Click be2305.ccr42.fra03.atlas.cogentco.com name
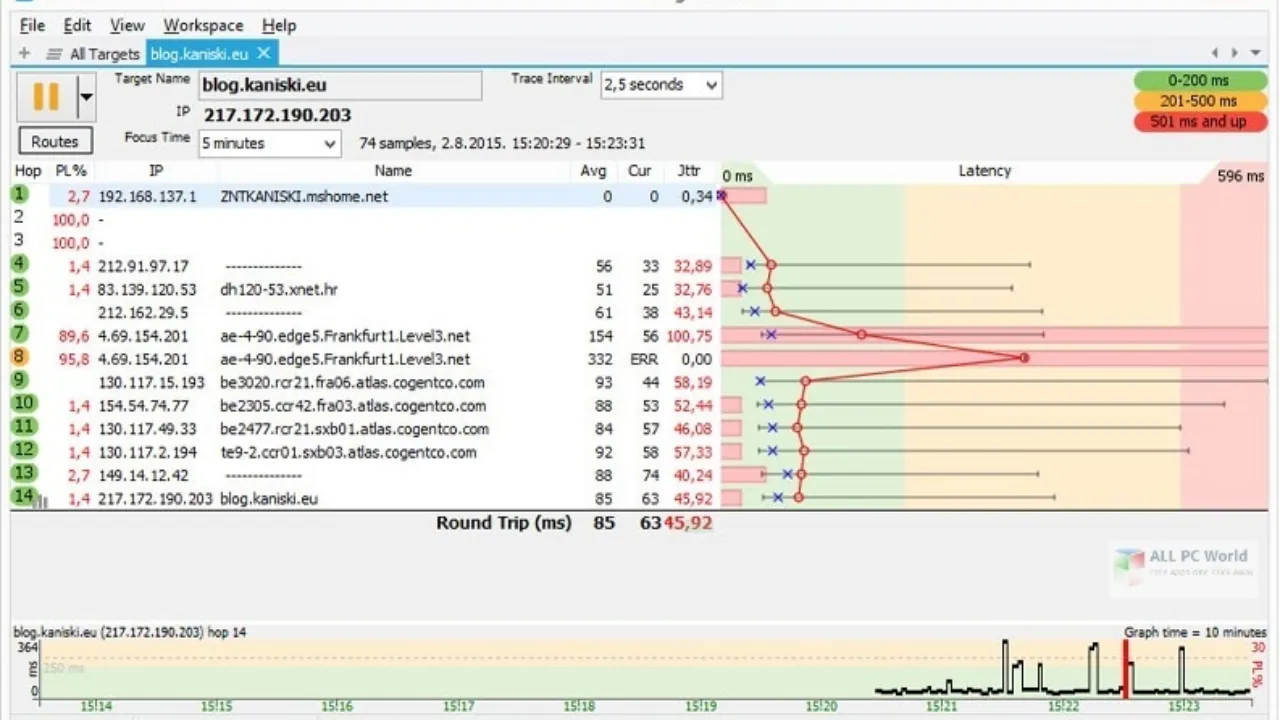This screenshot has width=1280, height=720. (353, 406)
